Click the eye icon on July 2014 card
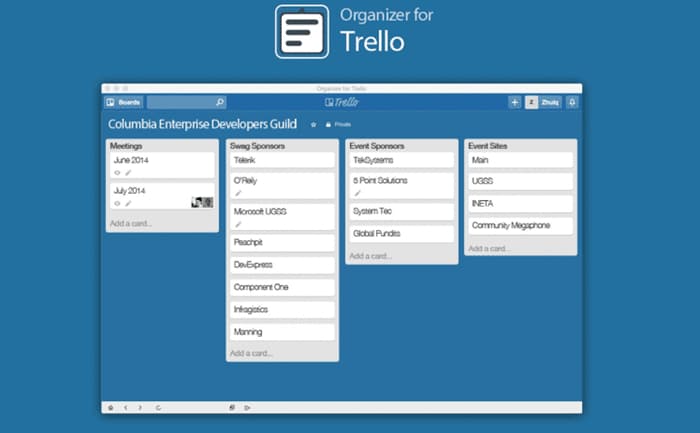700x433 pixels. click(117, 204)
